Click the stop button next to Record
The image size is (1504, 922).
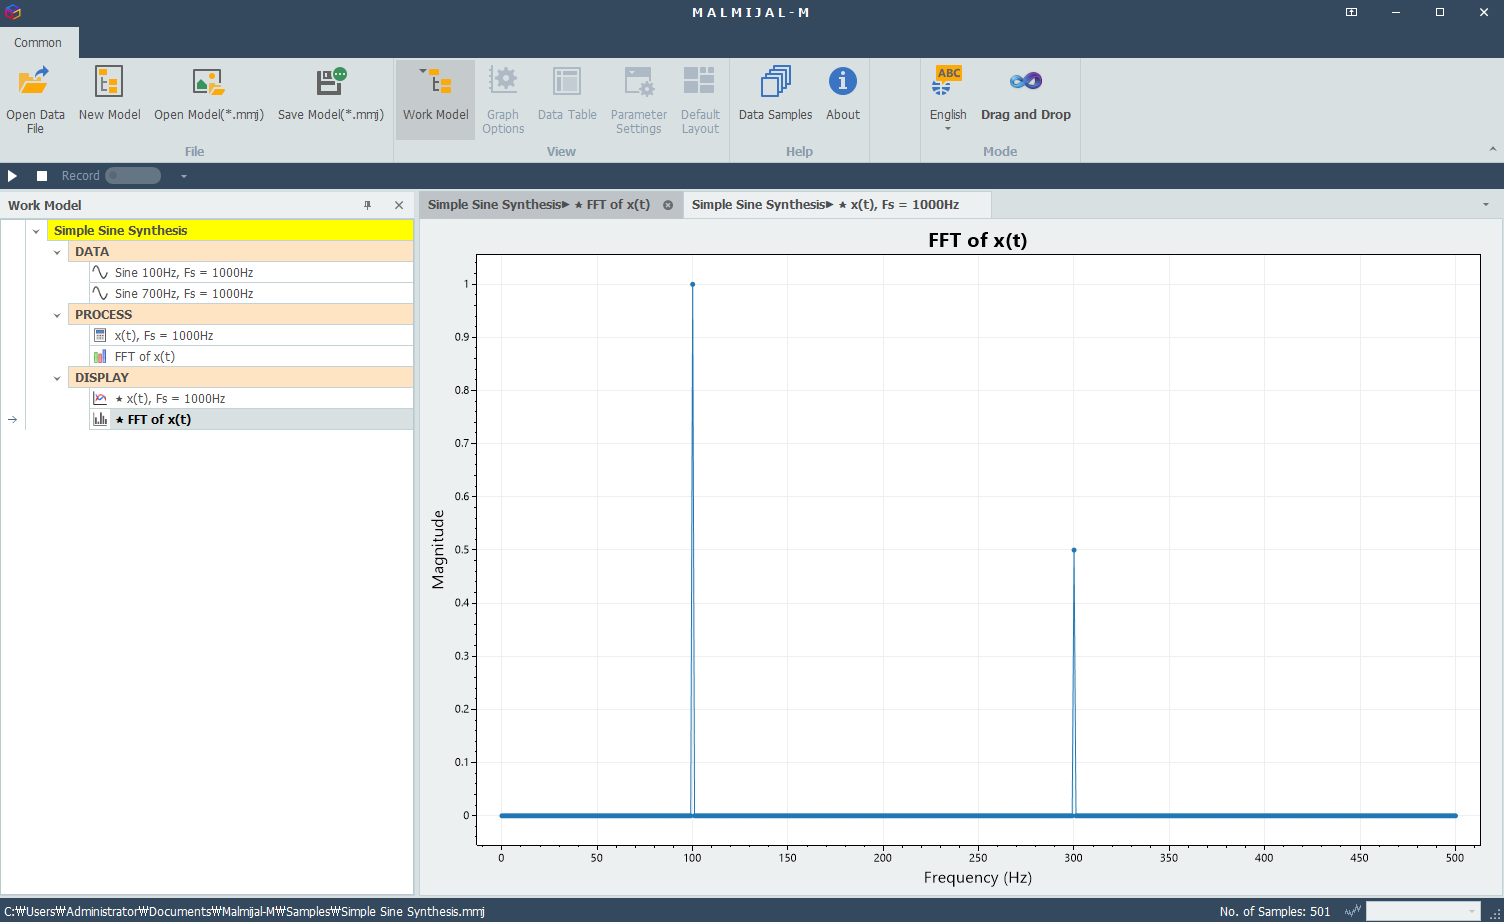tap(42, 176)
